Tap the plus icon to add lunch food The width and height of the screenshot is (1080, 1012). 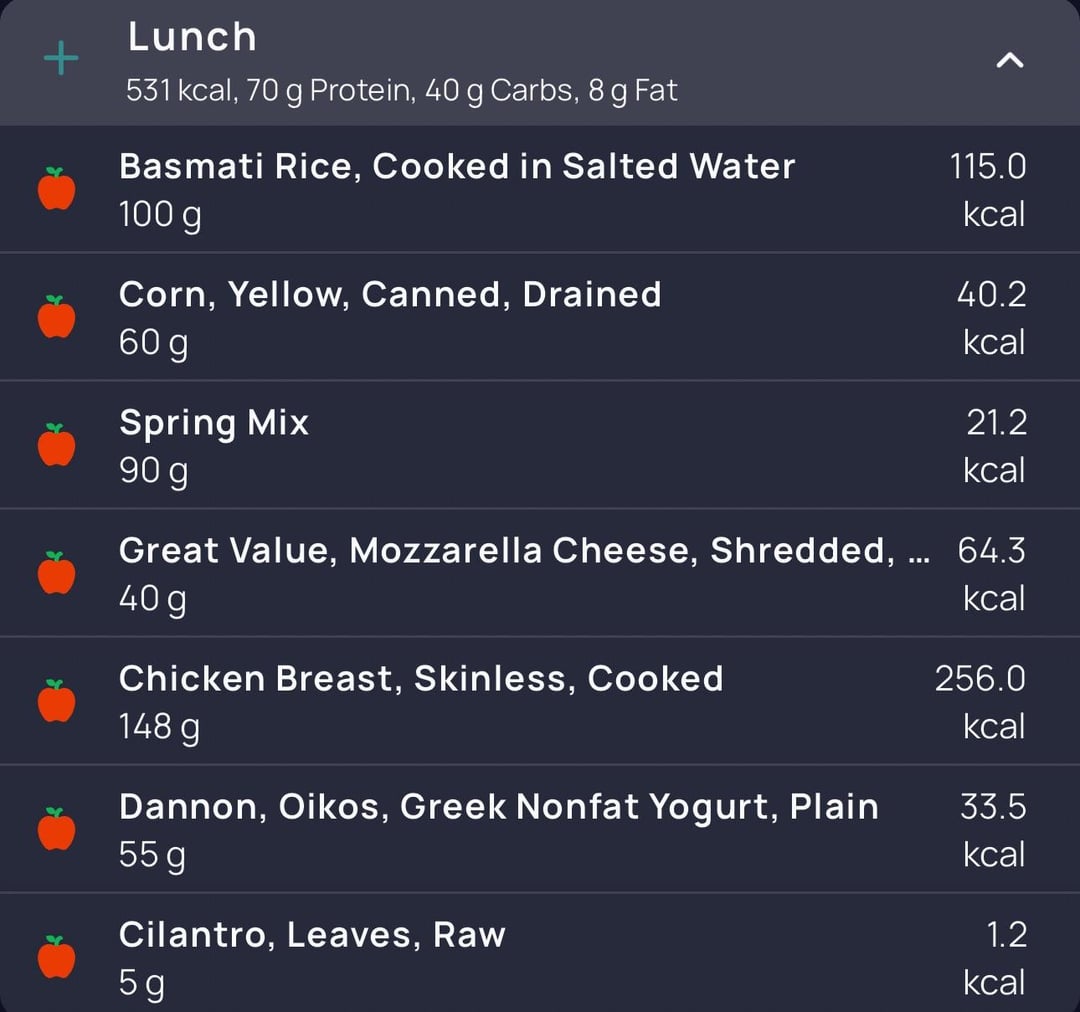[x=61, y=58]
